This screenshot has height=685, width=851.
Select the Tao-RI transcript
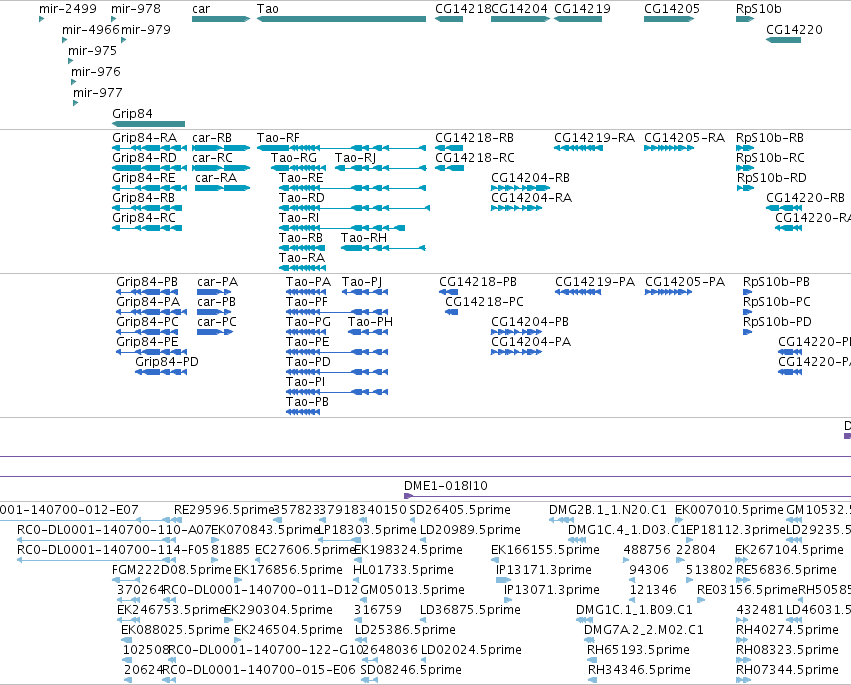(x=342, y=228)
